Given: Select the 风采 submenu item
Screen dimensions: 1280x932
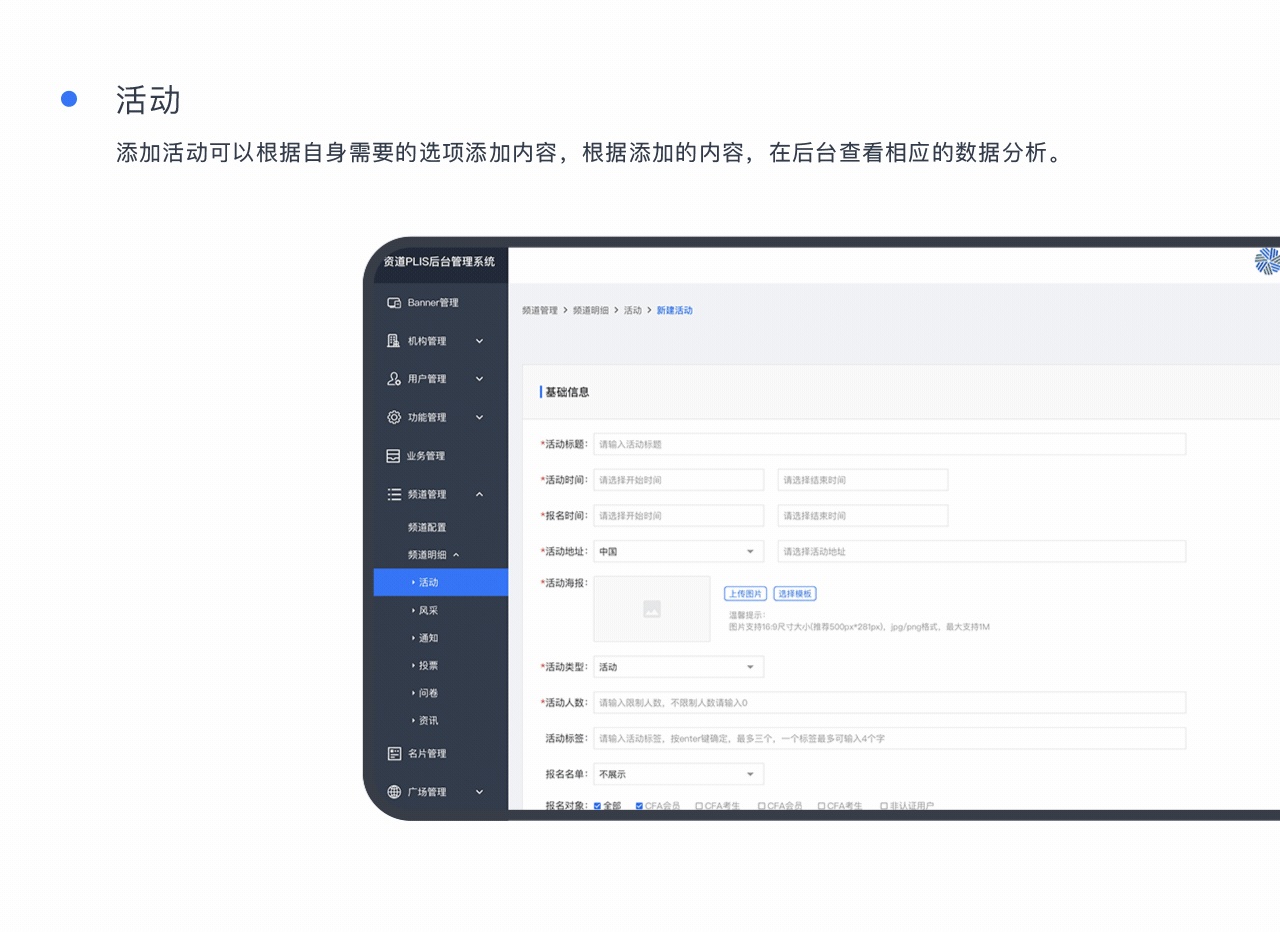Looking at the screenshot, I should [x=428, y=610].
